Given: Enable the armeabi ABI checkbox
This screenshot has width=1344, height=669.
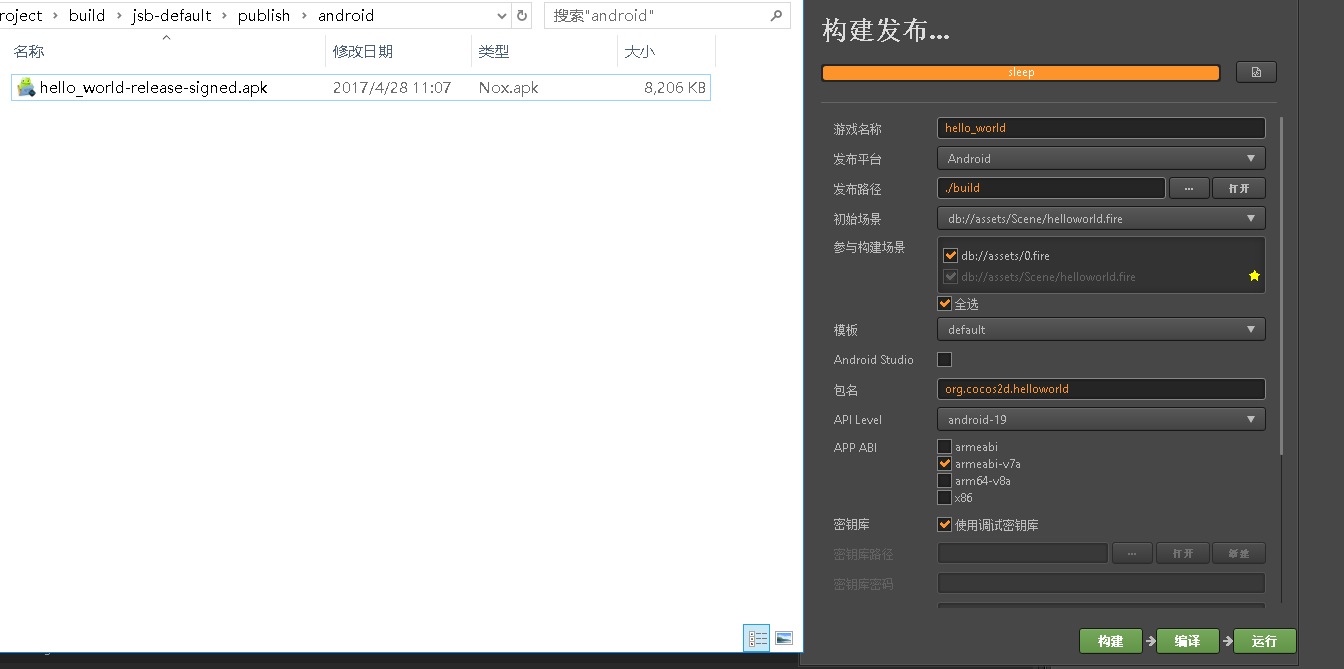Looking at the screenshot, I should click(x=944, y=447).
